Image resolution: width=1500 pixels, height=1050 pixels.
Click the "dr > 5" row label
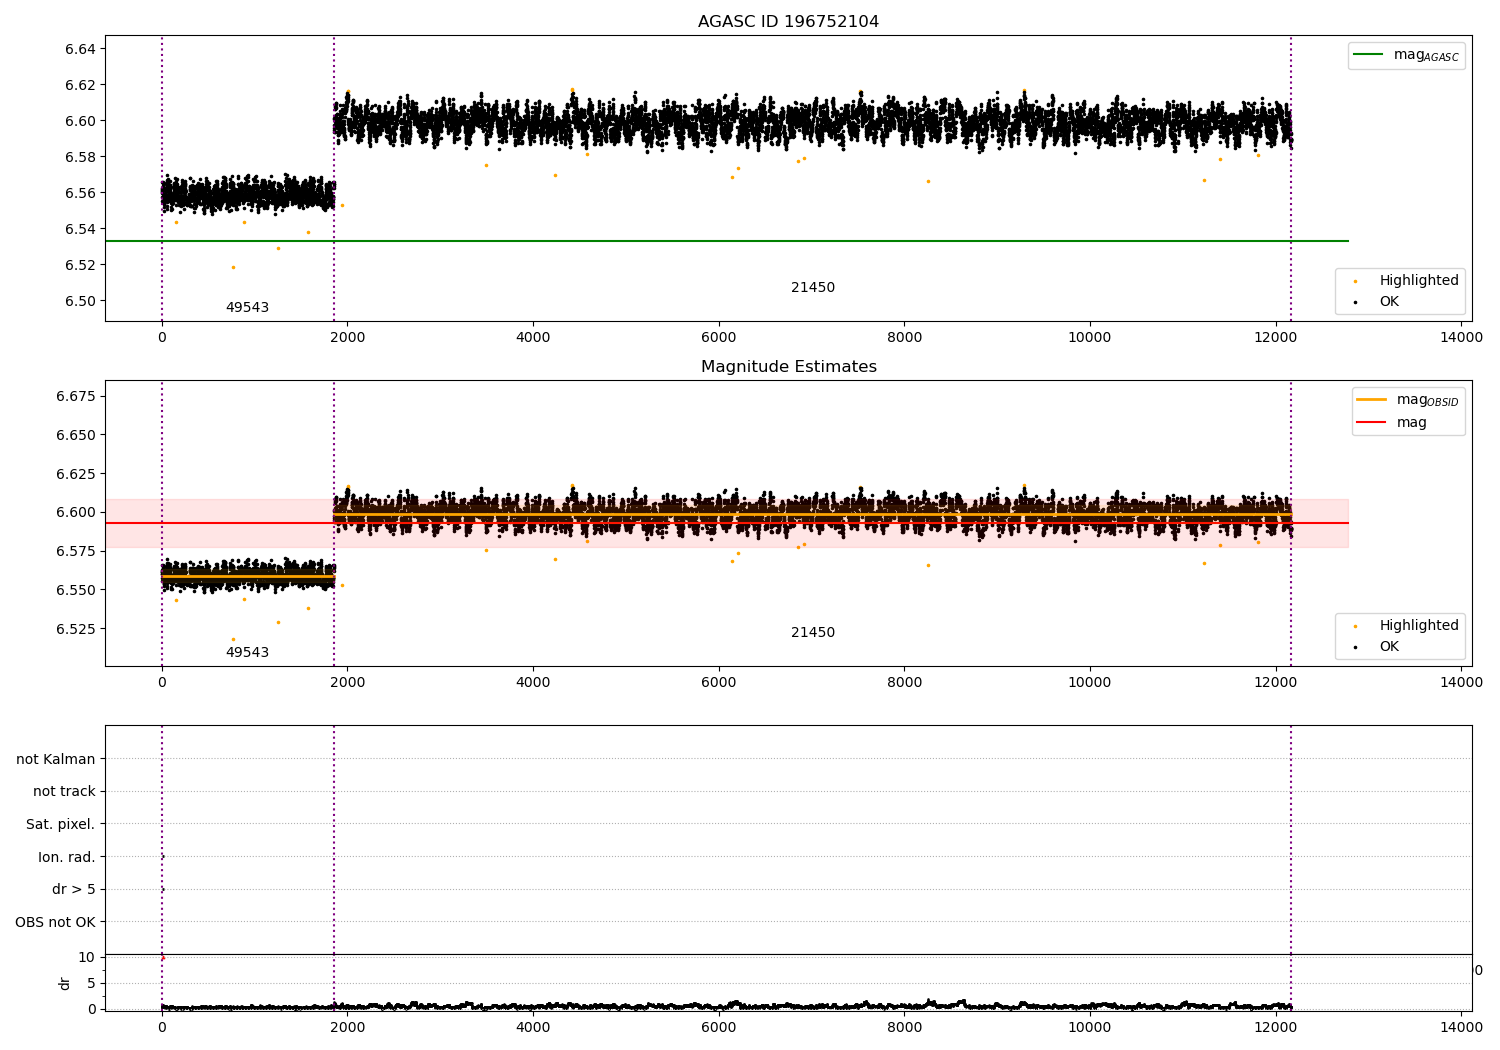coord(74,889)
